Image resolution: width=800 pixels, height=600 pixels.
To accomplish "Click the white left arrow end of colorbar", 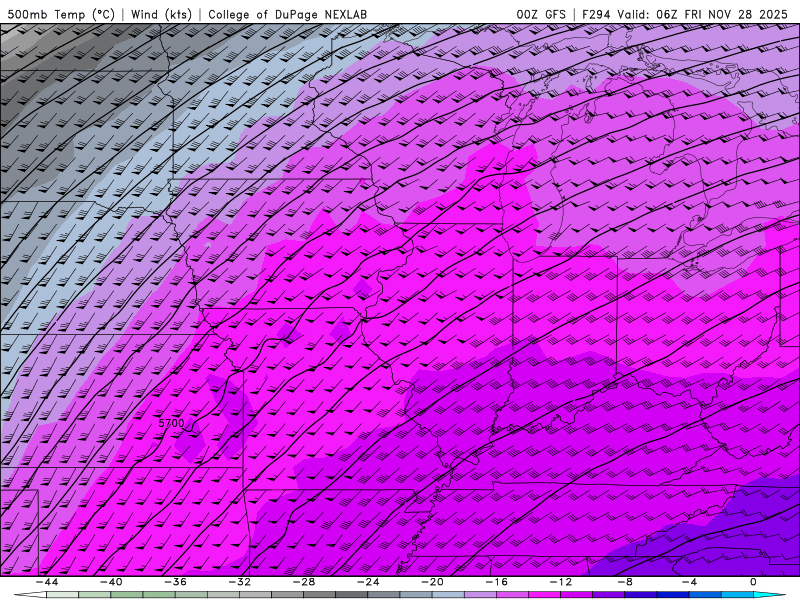I will pyautogui.click(x=30, y=595).
